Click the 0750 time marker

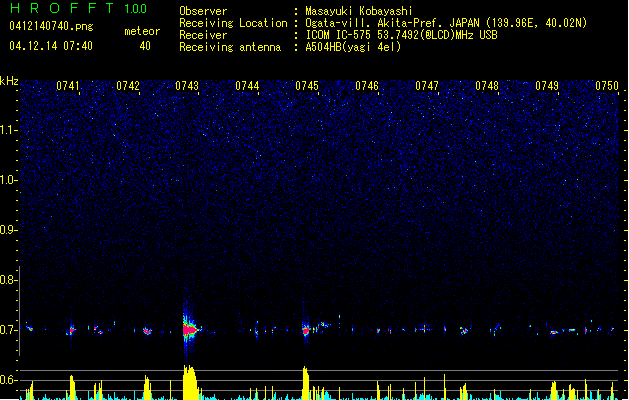(x=607, y=85)
